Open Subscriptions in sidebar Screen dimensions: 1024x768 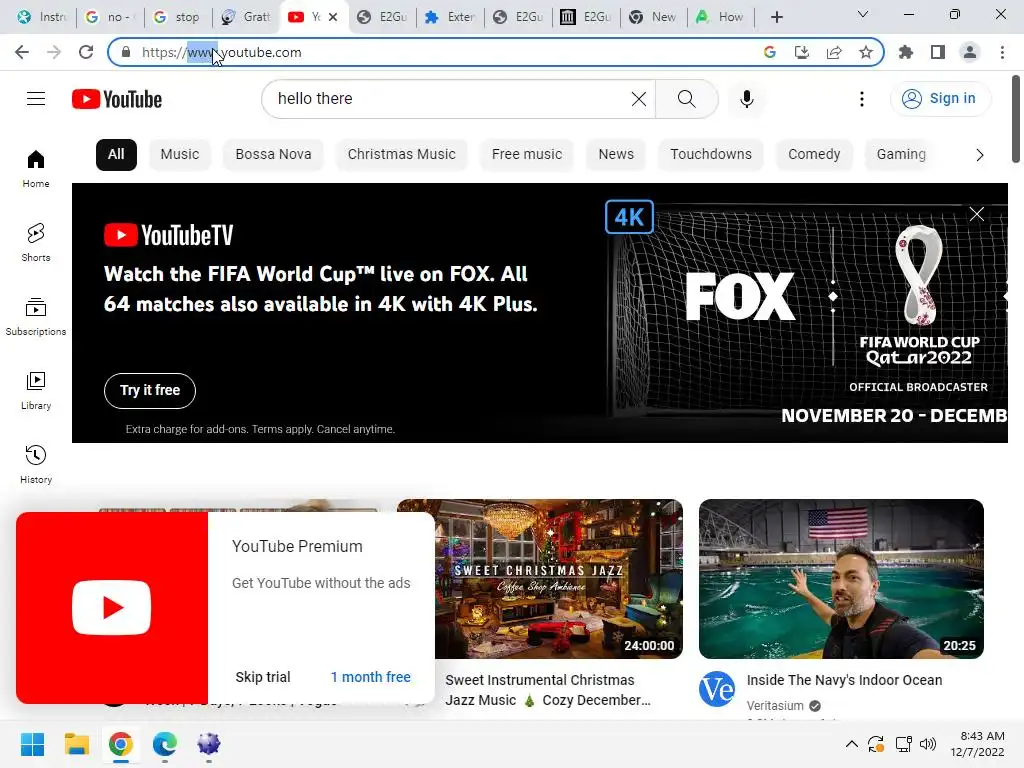36,317
